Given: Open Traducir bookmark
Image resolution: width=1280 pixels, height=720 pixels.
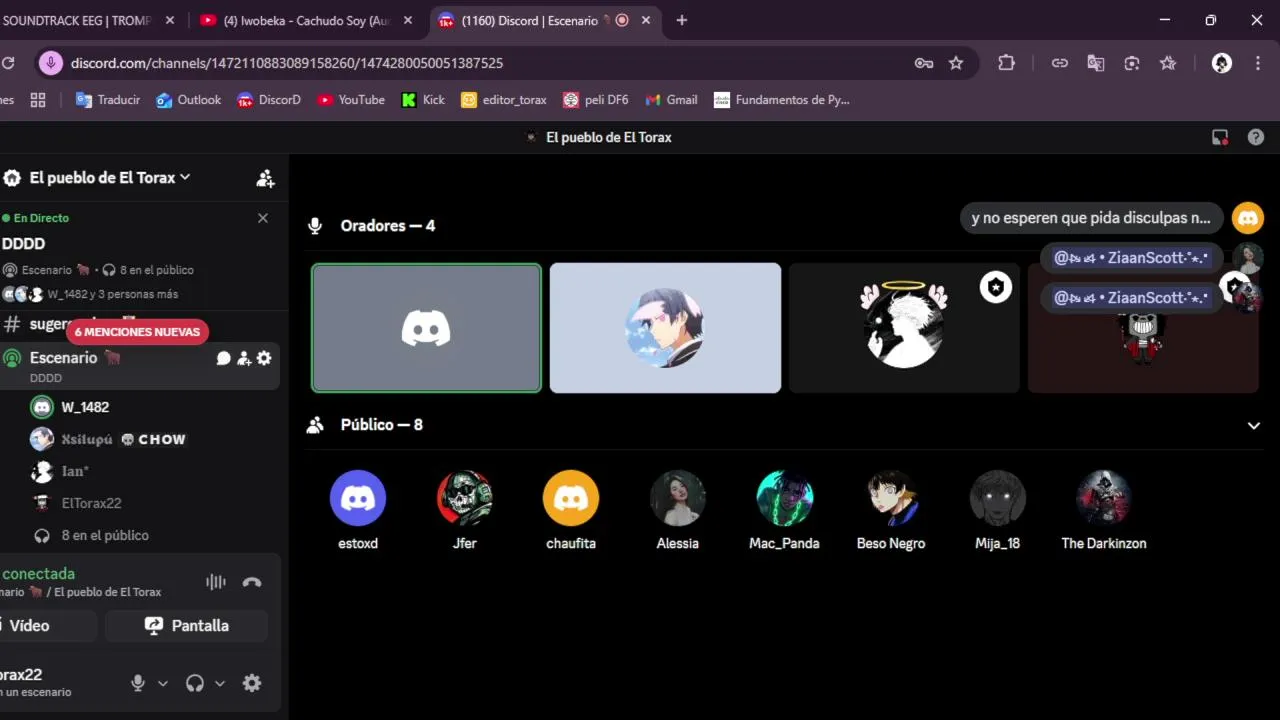Looking at the screenshot, I should point(108,100).
